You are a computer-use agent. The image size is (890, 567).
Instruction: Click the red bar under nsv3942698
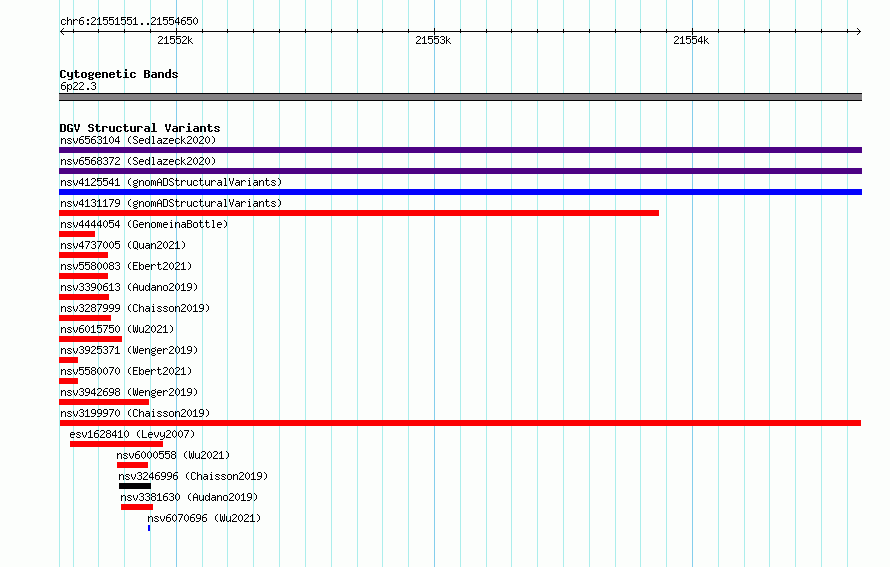[104, 402]
